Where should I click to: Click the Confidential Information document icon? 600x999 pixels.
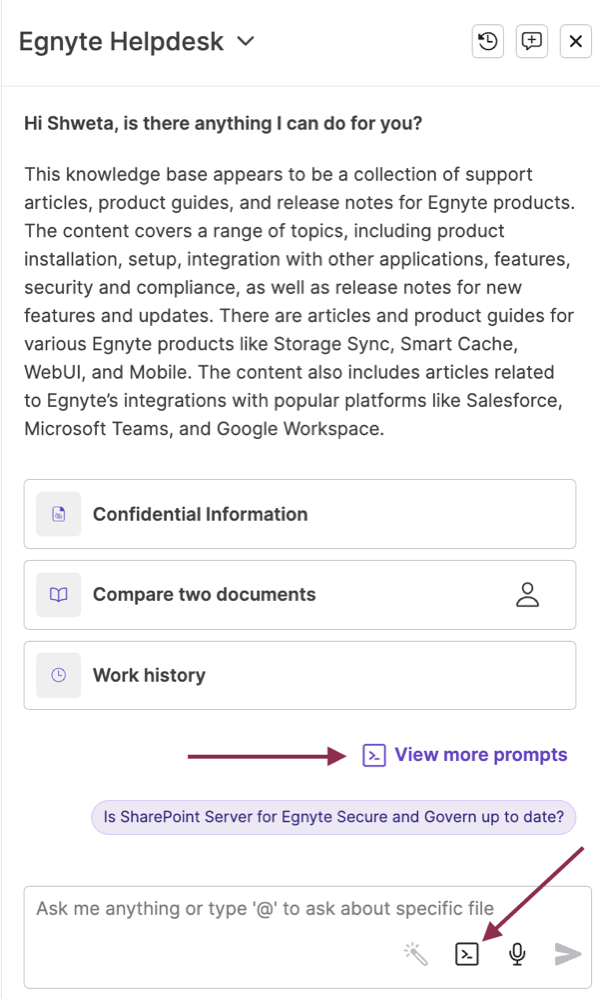[58, 514]
